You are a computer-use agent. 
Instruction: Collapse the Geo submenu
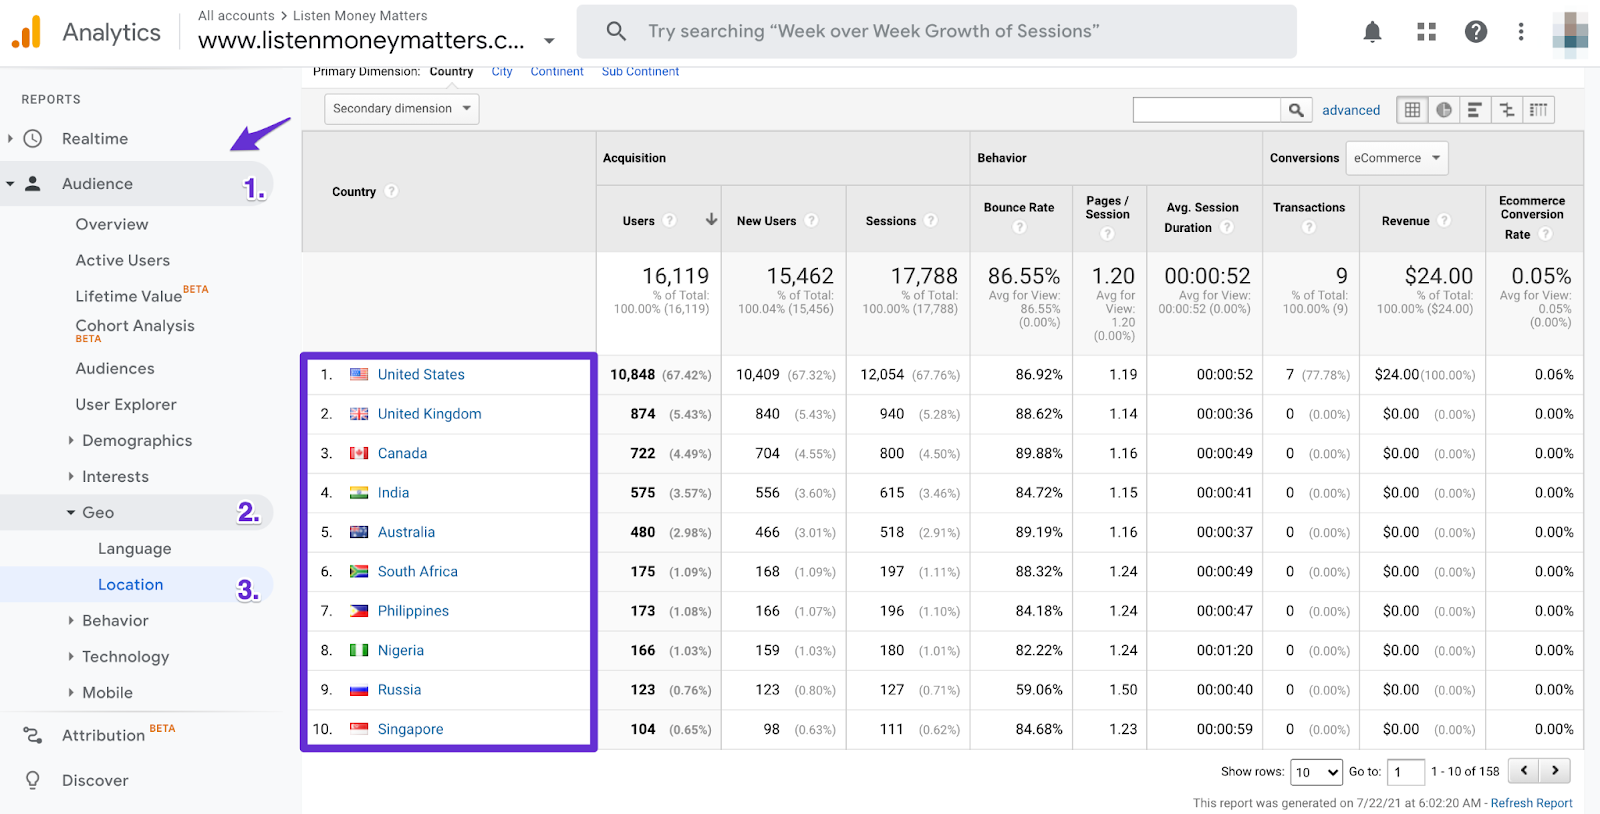(71, 512)
